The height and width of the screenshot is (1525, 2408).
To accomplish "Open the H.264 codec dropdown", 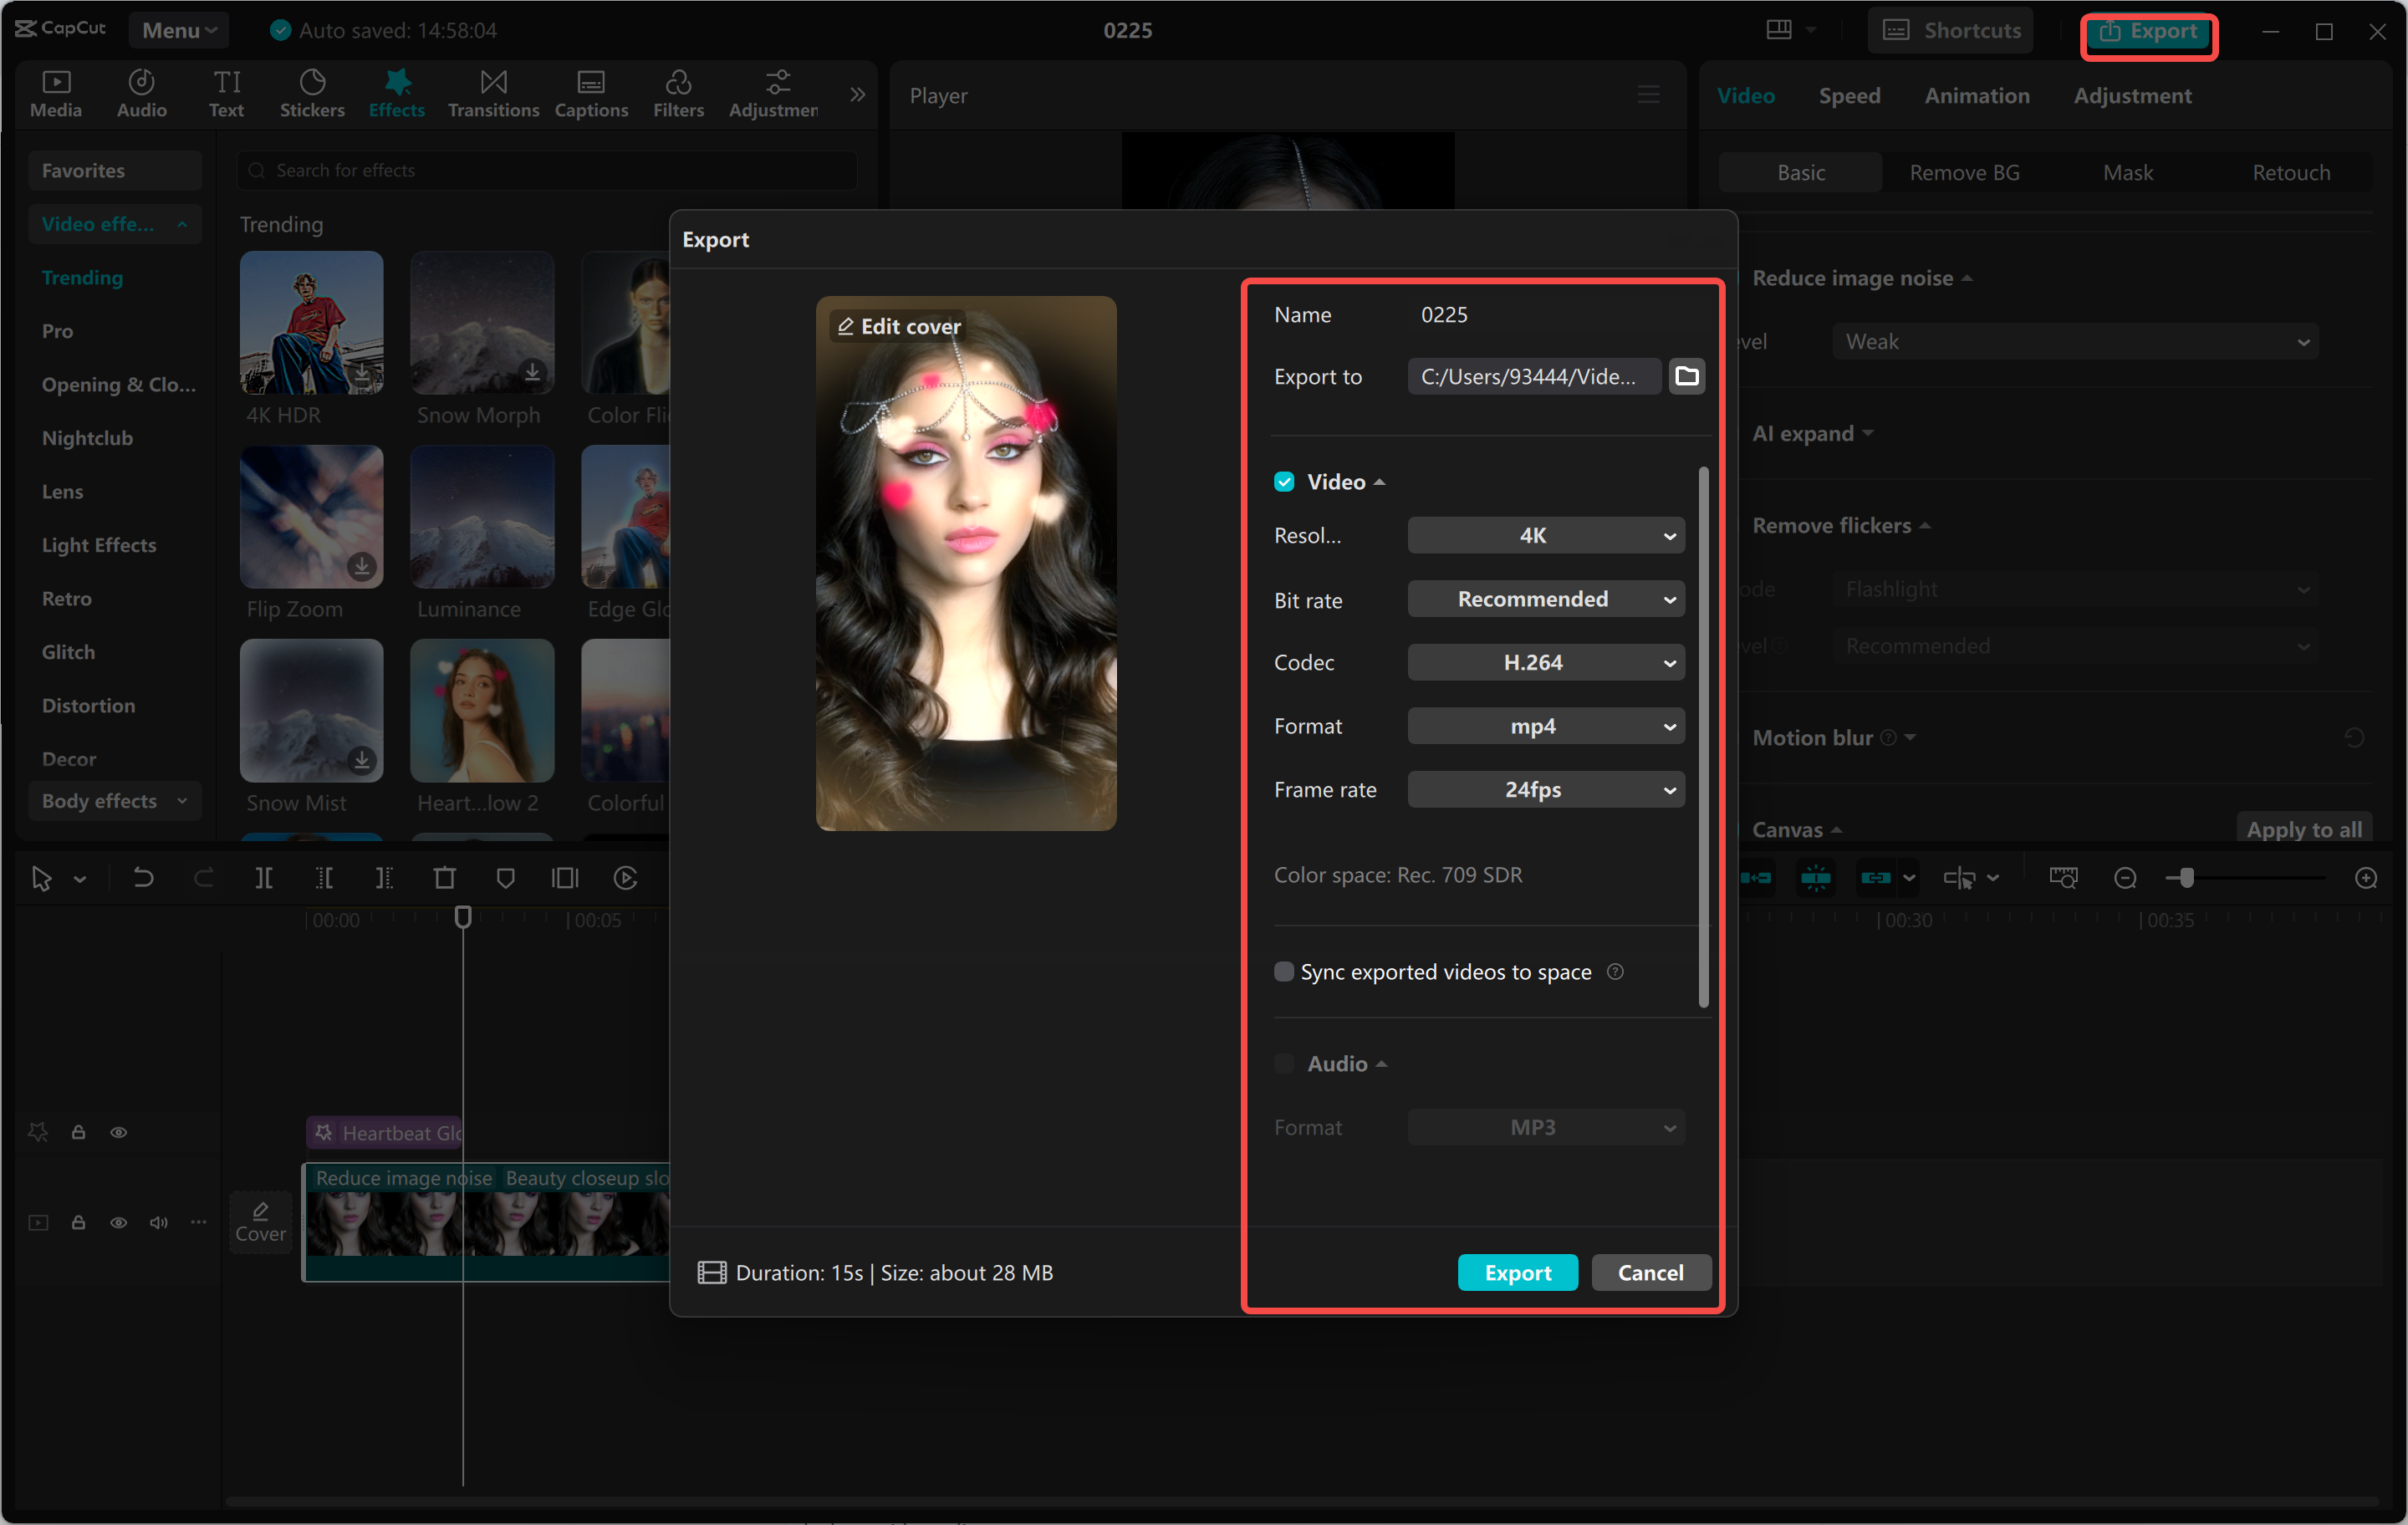I will tap(1545, 663).
